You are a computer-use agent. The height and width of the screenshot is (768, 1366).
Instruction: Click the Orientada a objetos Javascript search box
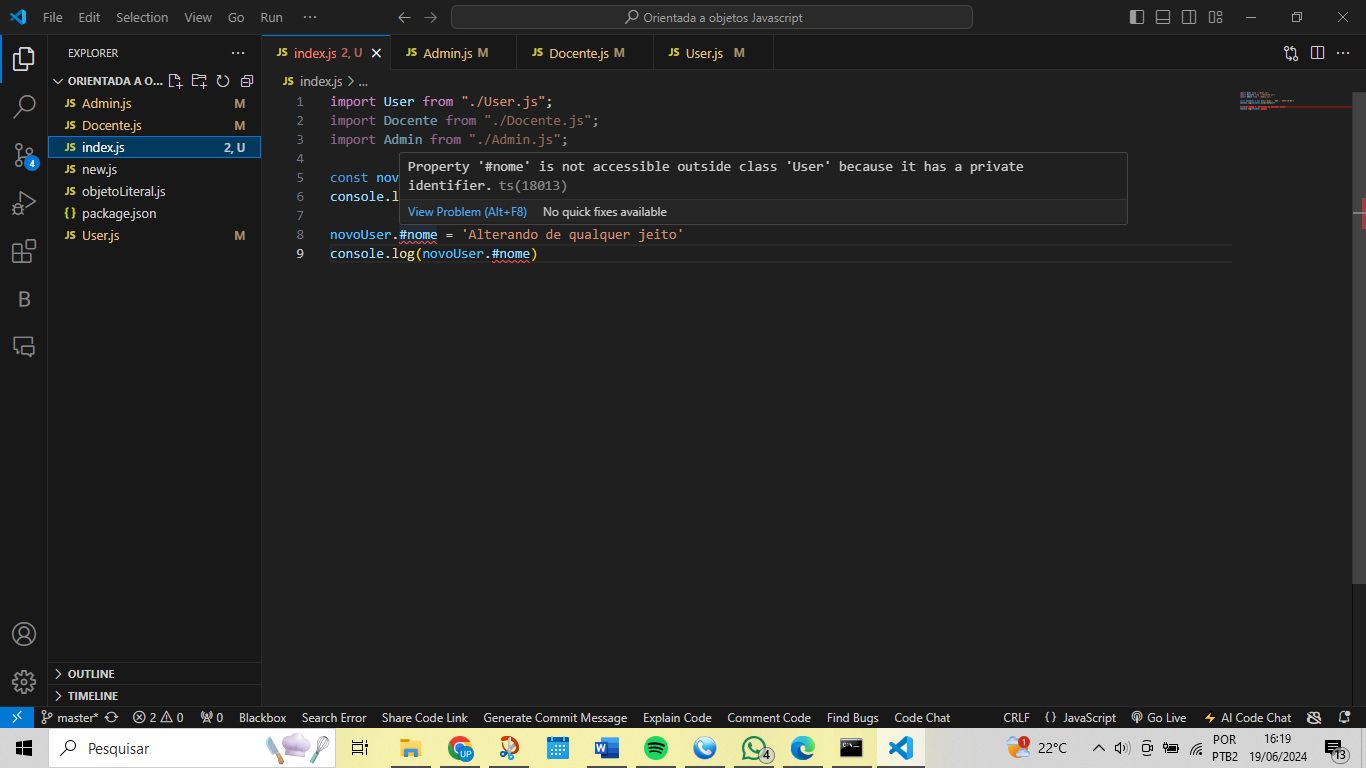[x=711, y=17]
